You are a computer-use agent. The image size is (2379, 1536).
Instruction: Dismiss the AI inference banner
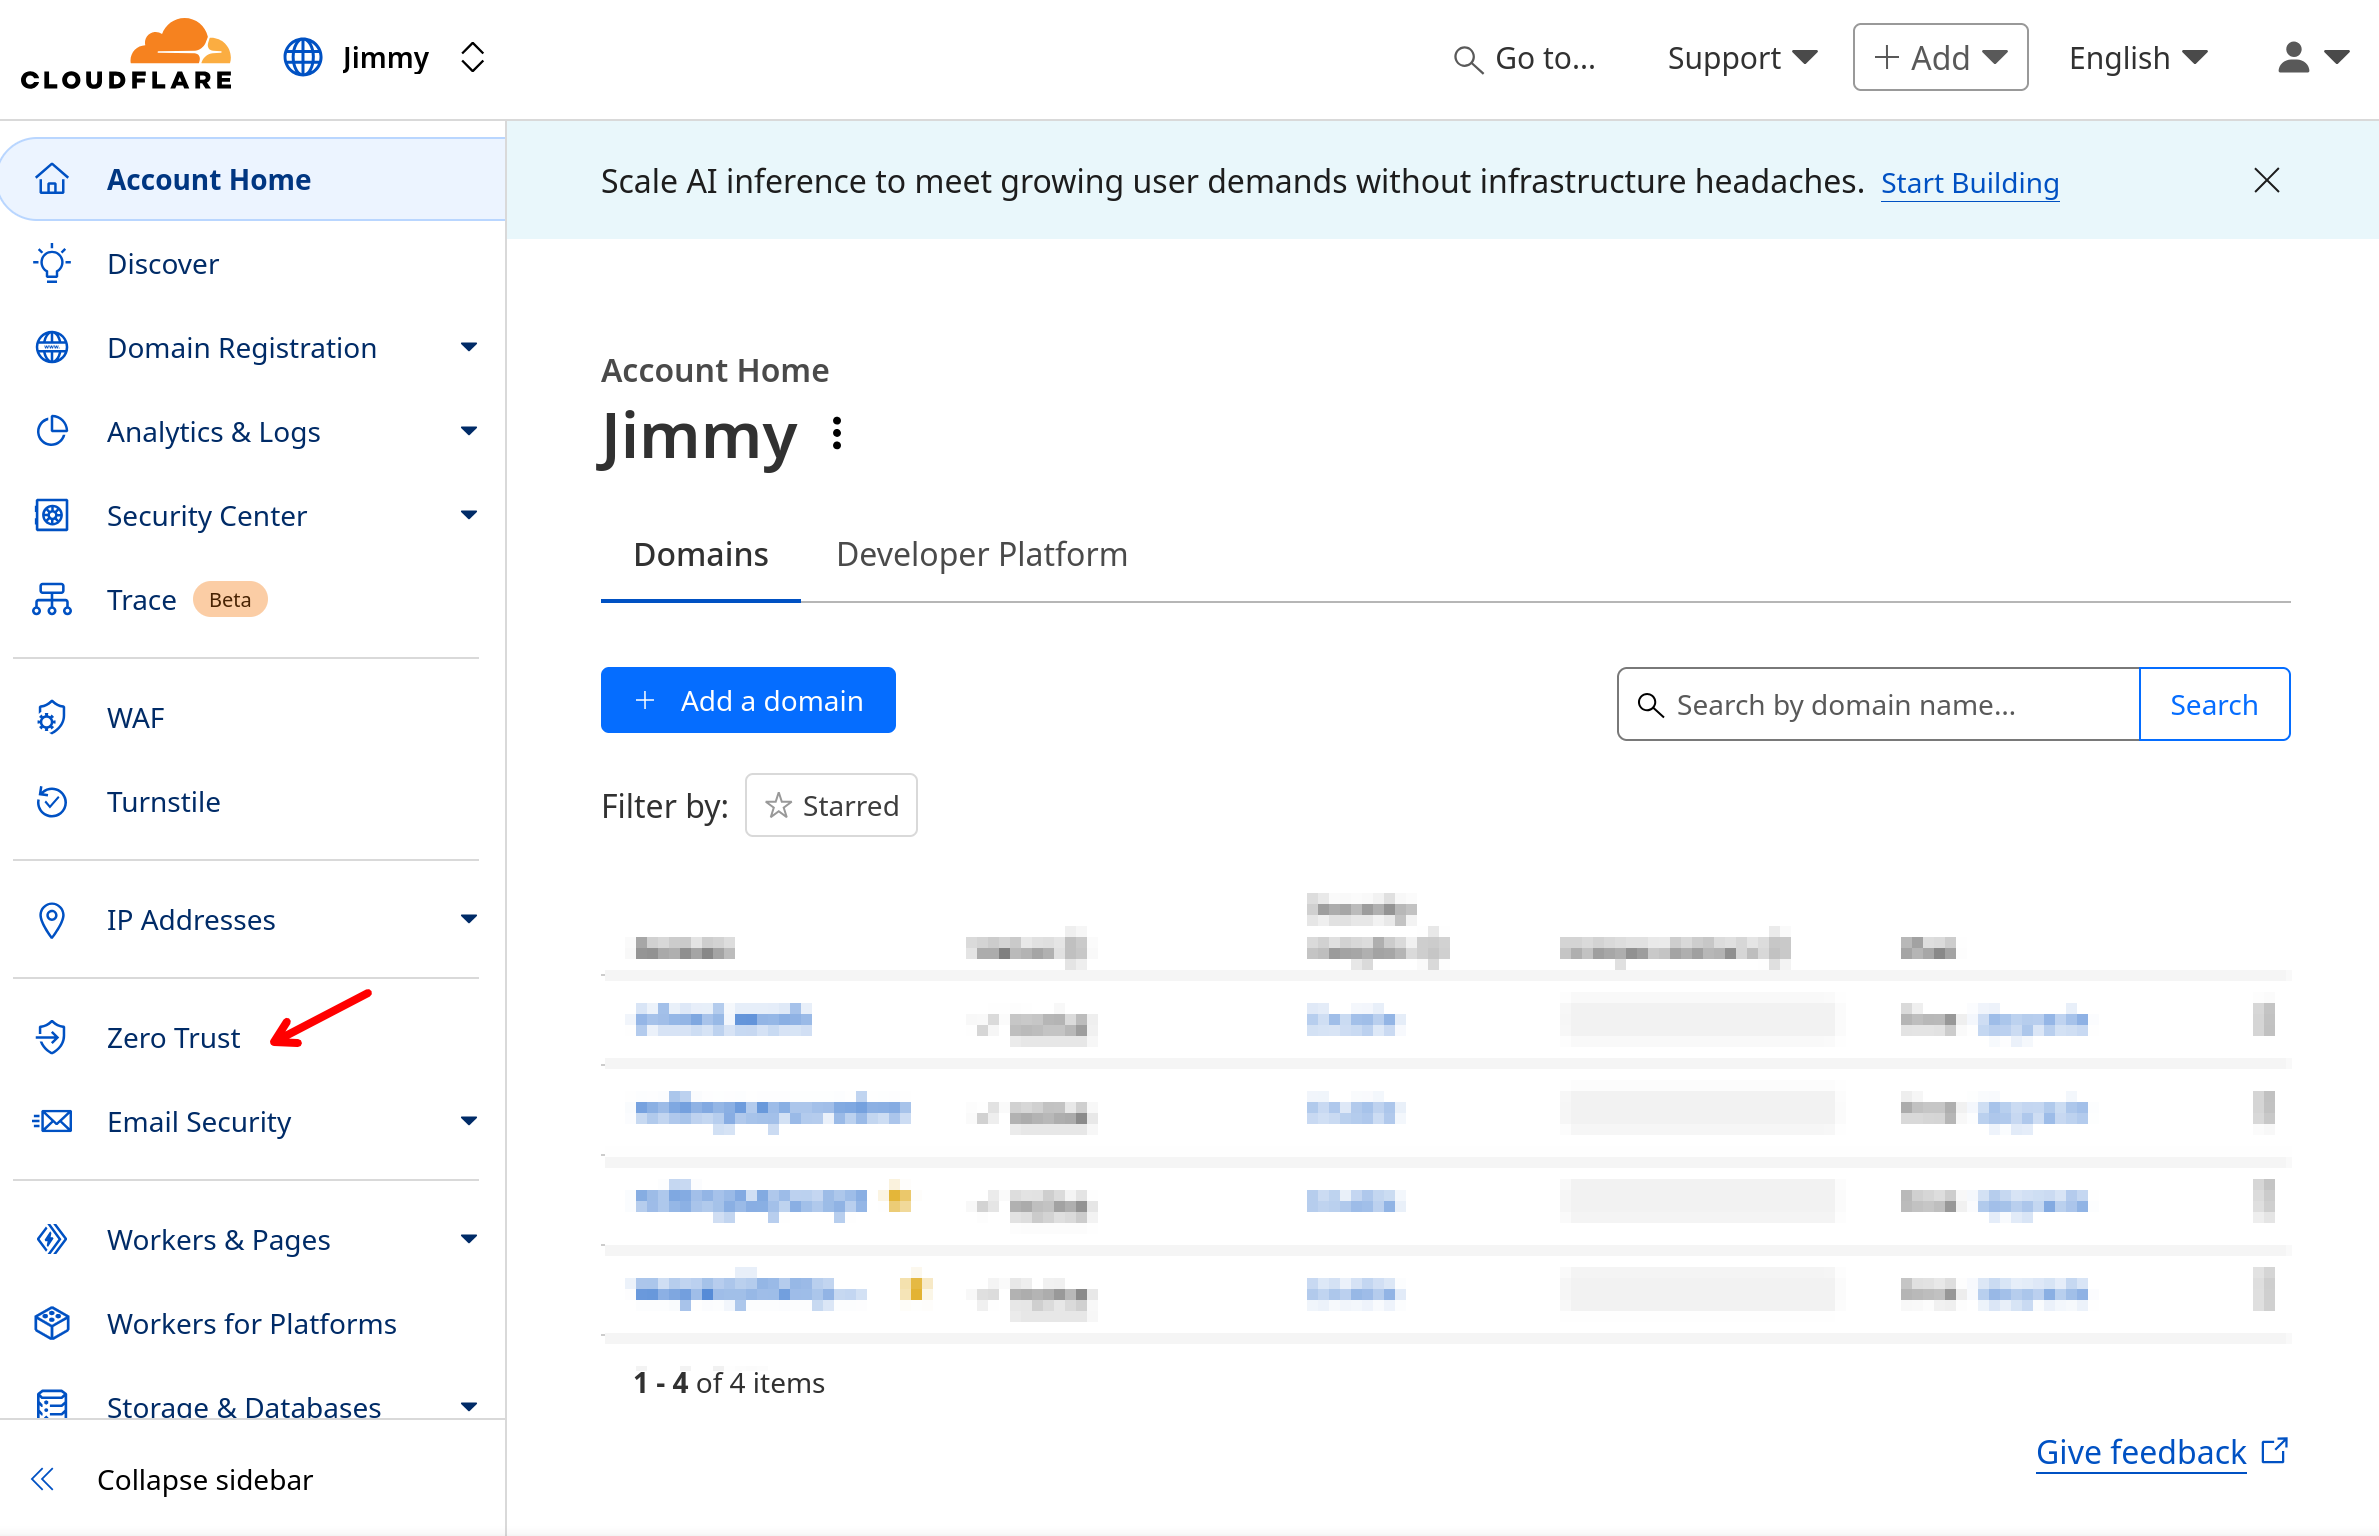(2267, 180)
